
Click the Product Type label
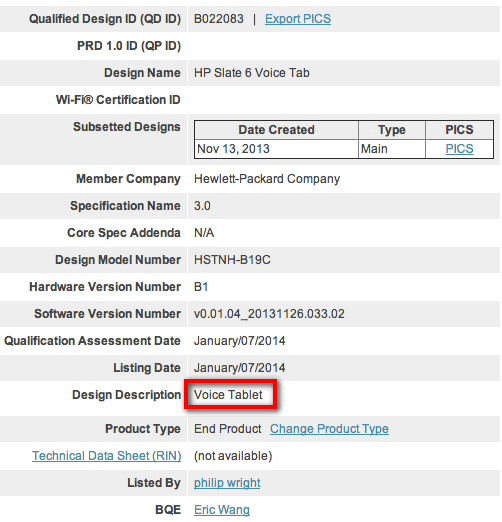143,429
